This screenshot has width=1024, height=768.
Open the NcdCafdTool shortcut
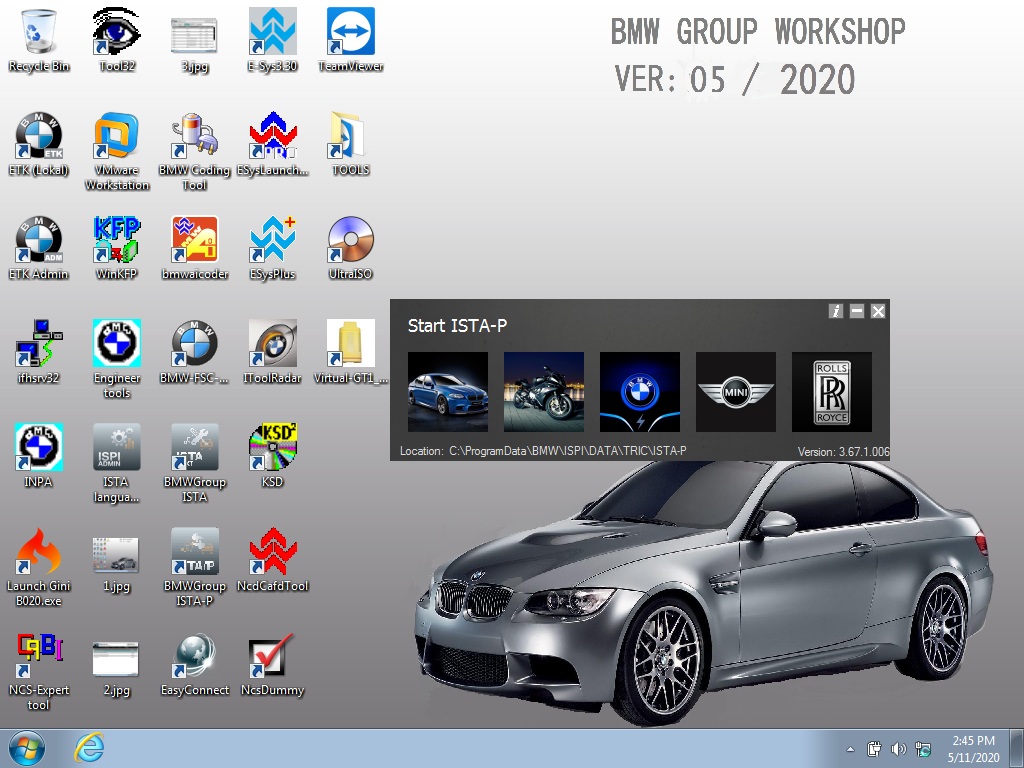tap(272, 559)
